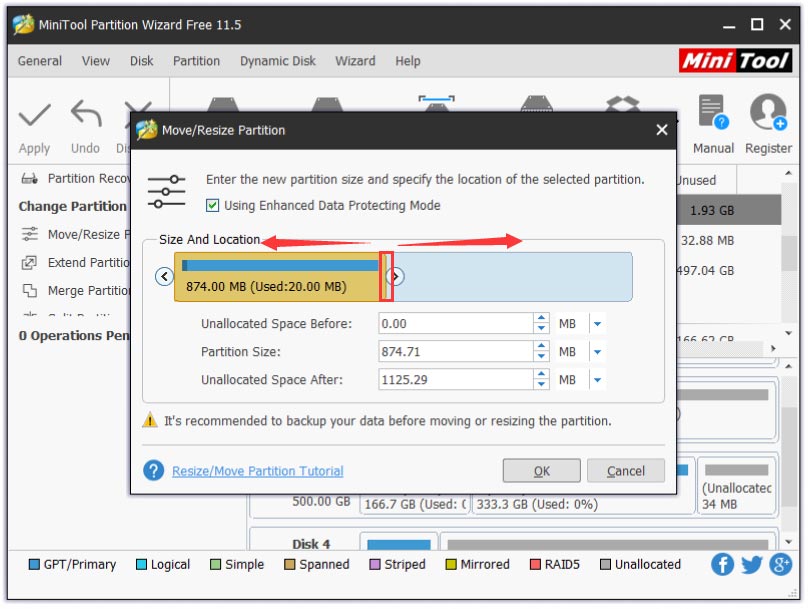
Task: Open unit dropdown for Unallocated Space After
Action: click(597, 380)
